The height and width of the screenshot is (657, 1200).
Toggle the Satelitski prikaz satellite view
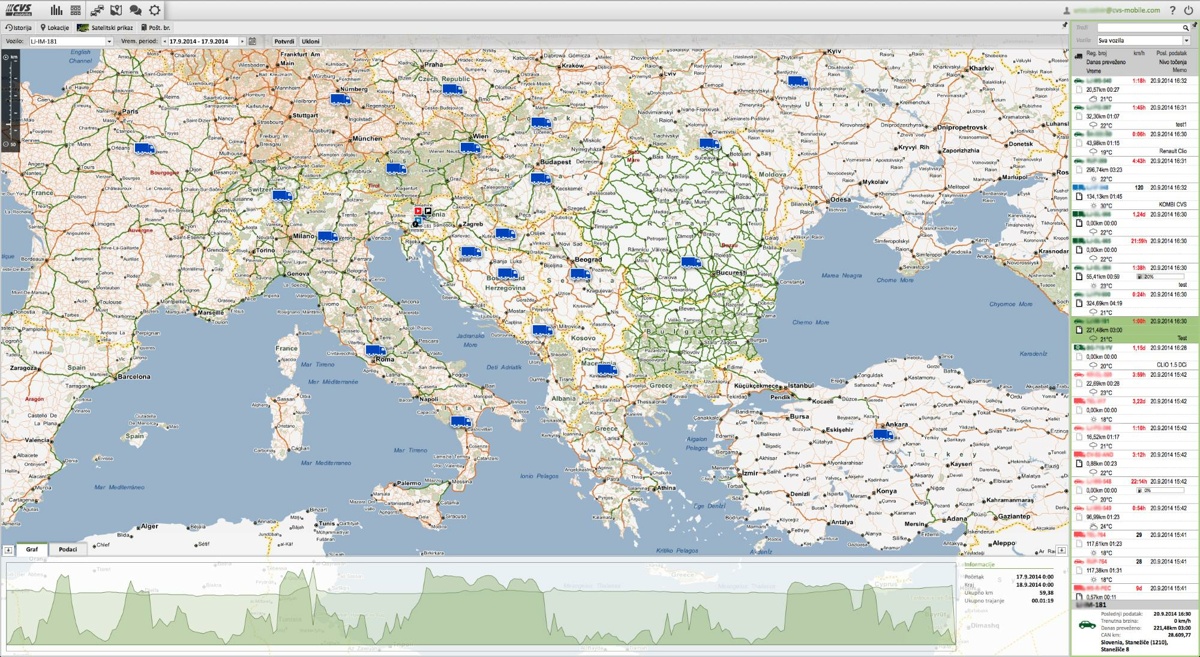point(106,28)
